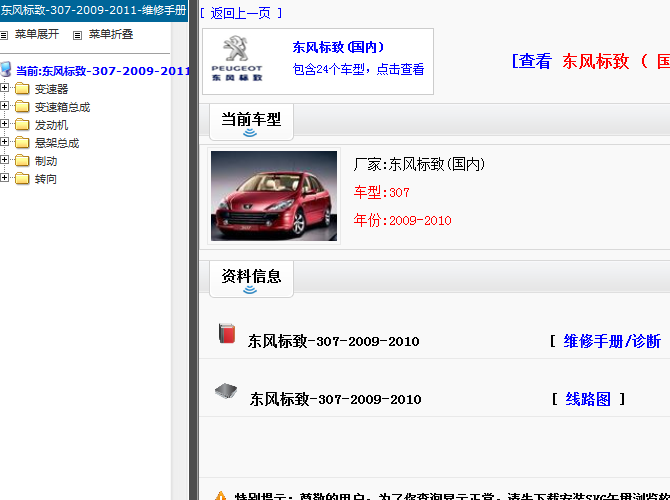Click the warning triangle icon near 特别提示
Viewport: 670px width, 500px height.
[x=220, y=496]
